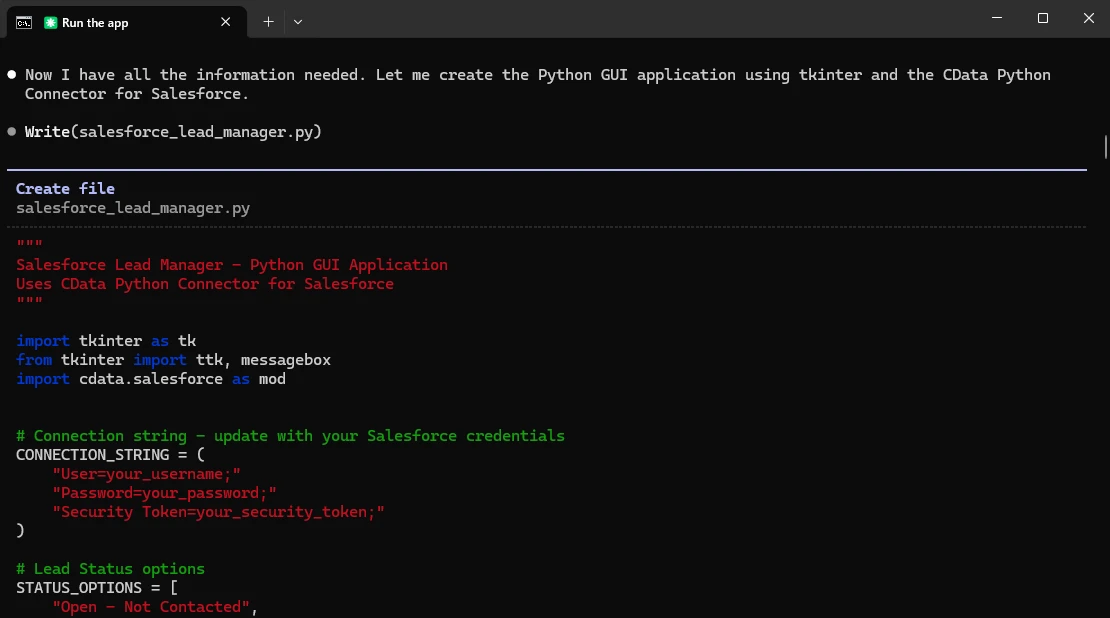Close the Run the app tab
This screenshot has height=618, width=1110.
click(227, 21)
